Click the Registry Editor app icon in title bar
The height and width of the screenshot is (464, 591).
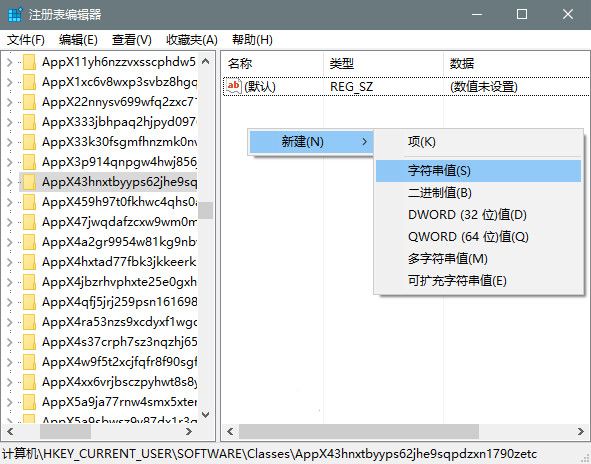(x=15, y=14)
